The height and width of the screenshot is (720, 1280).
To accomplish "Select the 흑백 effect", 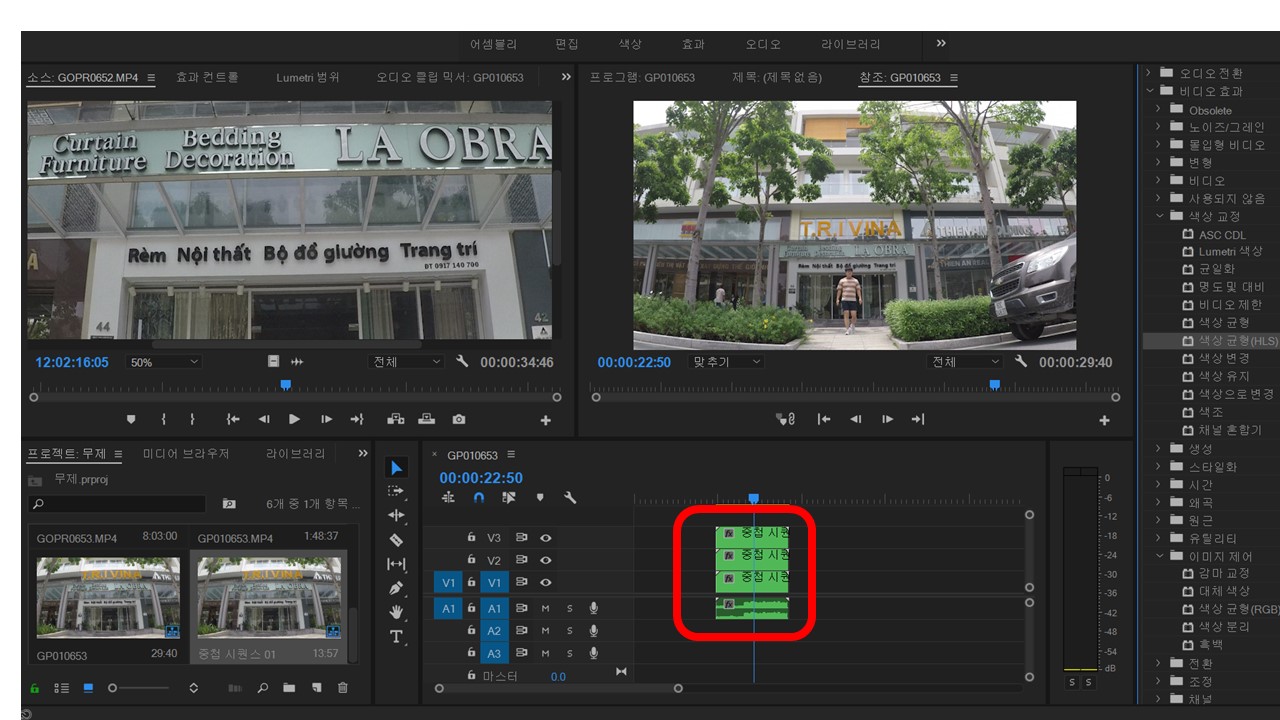I will (x=1210, y=645).
